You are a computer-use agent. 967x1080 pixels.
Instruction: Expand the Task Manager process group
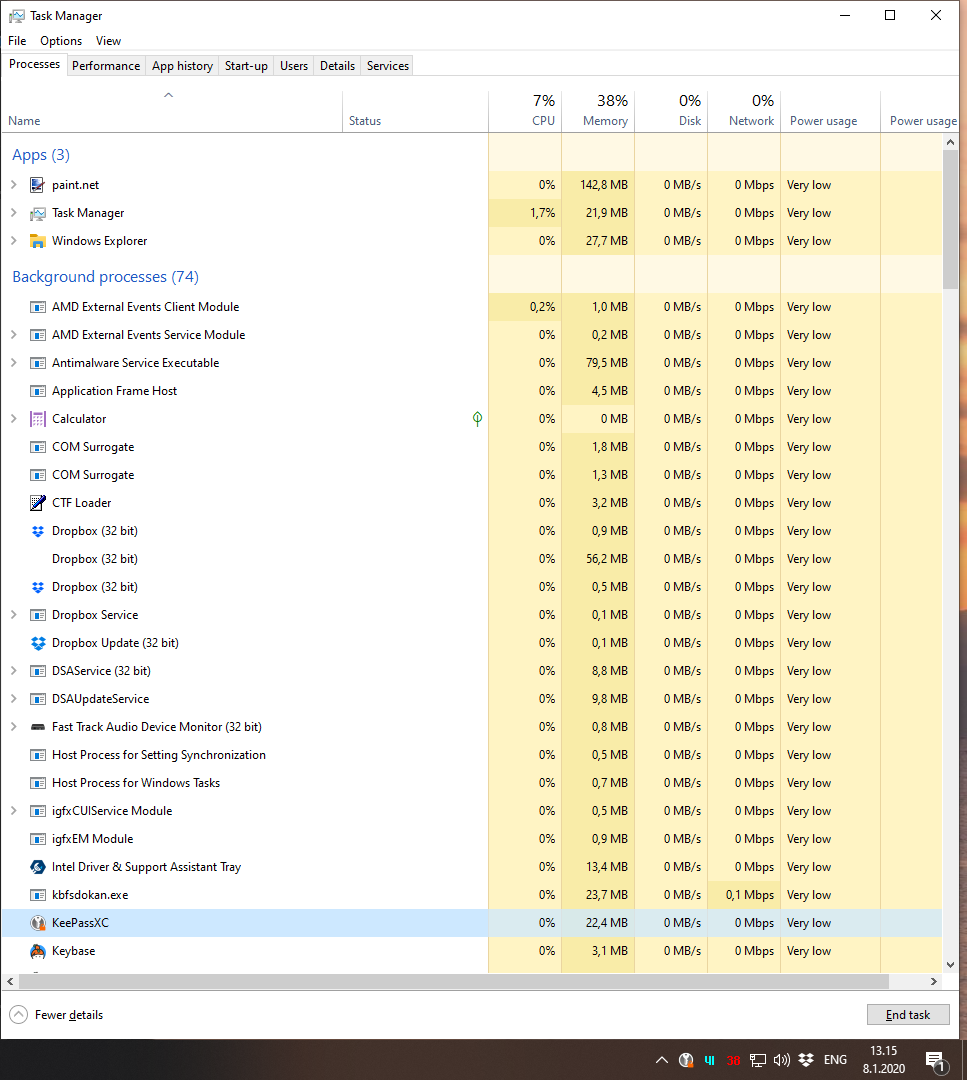click(x=13, y=213)
